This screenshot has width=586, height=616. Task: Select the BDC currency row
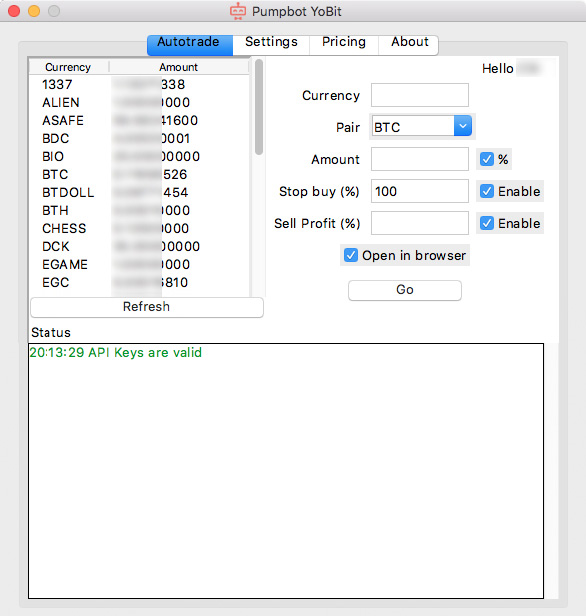[x=139, y=139]
